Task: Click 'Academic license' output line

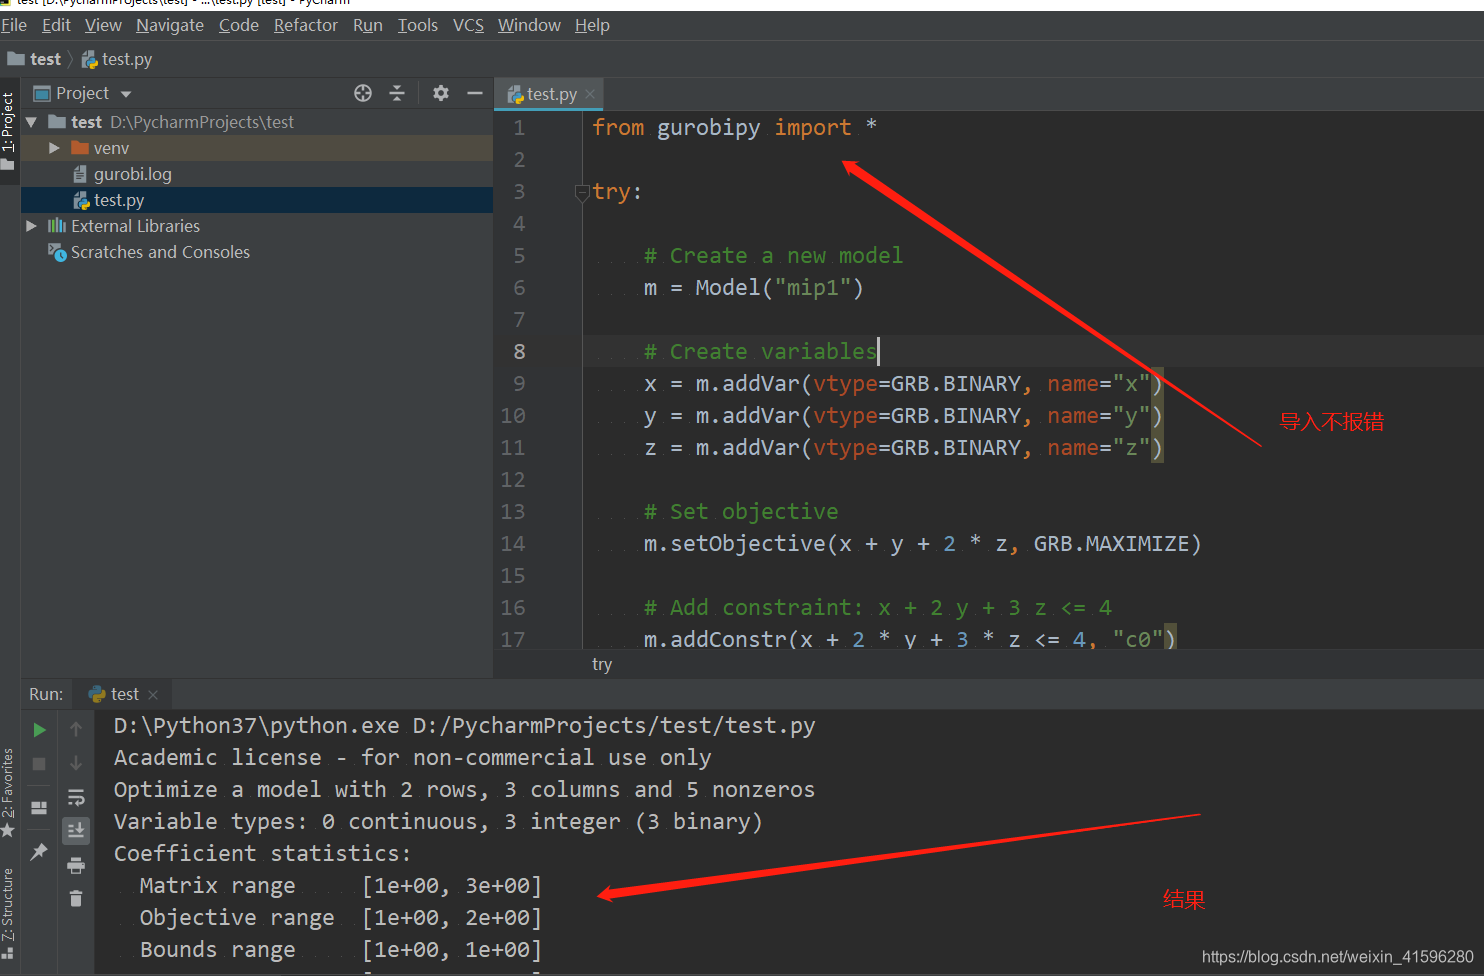Action: click(x=412, y=758)
